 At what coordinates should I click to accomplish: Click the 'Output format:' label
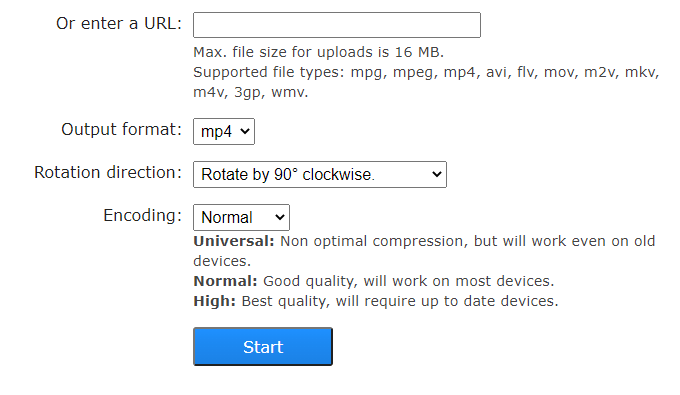[x=121, y=129]
